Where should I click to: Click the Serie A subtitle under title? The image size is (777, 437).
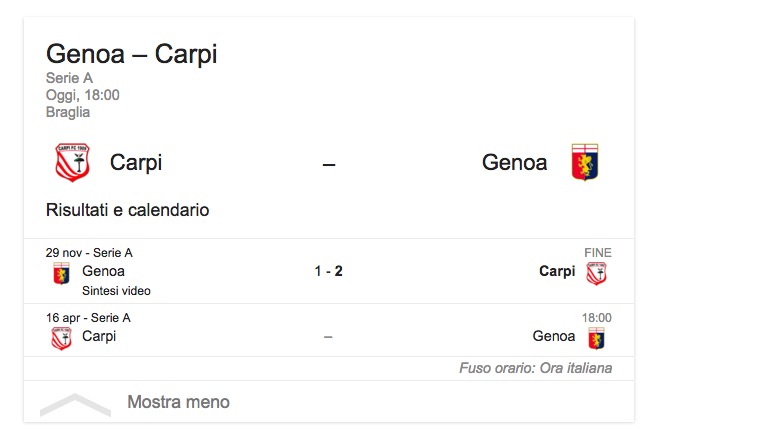click(x=67, y=78)
